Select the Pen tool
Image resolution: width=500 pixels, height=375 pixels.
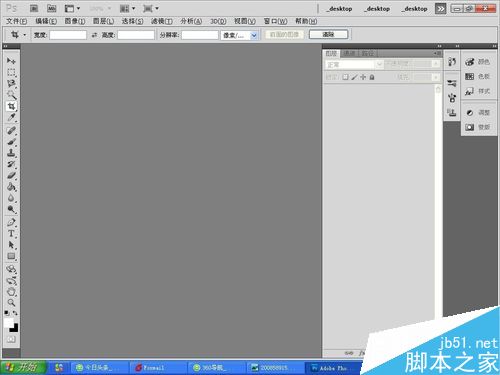tap(11, 222)
